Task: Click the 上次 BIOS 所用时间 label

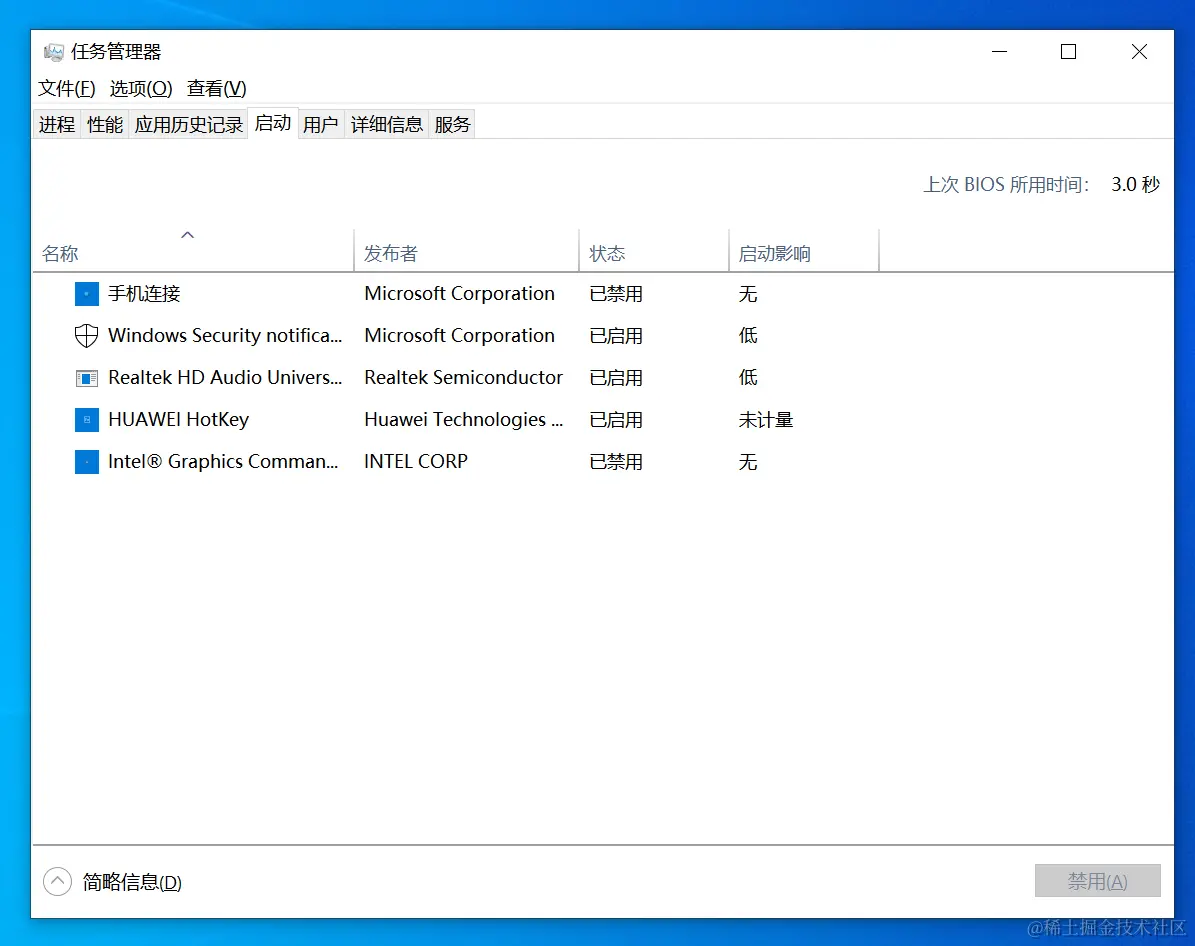Action: [1006, 184]
